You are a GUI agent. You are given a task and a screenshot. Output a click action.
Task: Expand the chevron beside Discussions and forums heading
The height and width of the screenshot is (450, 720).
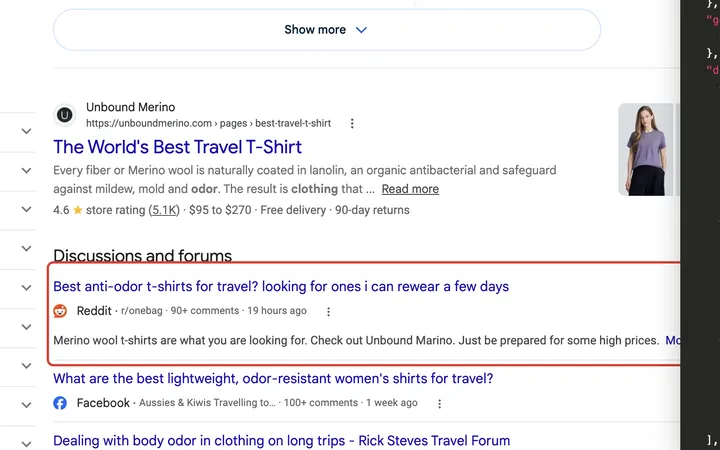(27, 248)
